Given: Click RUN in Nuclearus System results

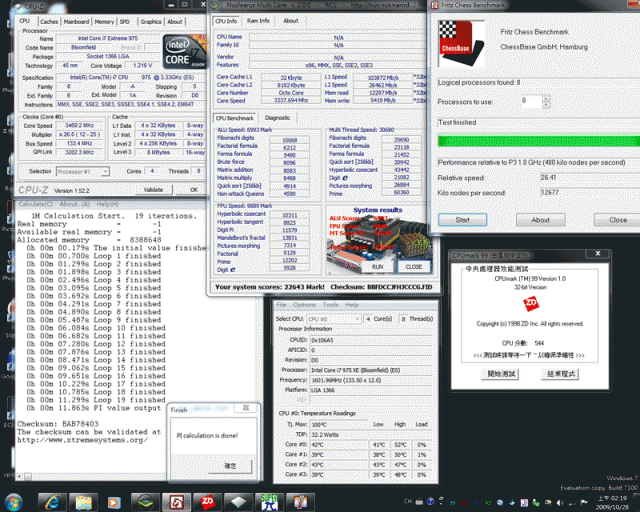Looking at the screenshot, I should click(x=377, y=267).
